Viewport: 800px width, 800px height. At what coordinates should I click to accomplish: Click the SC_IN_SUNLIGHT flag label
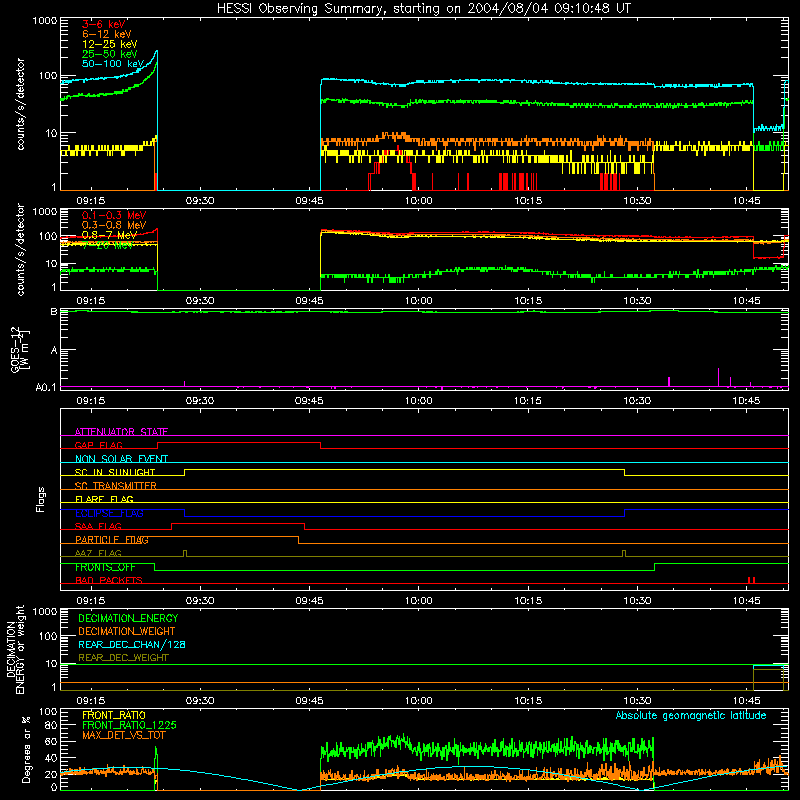(115, 472)
